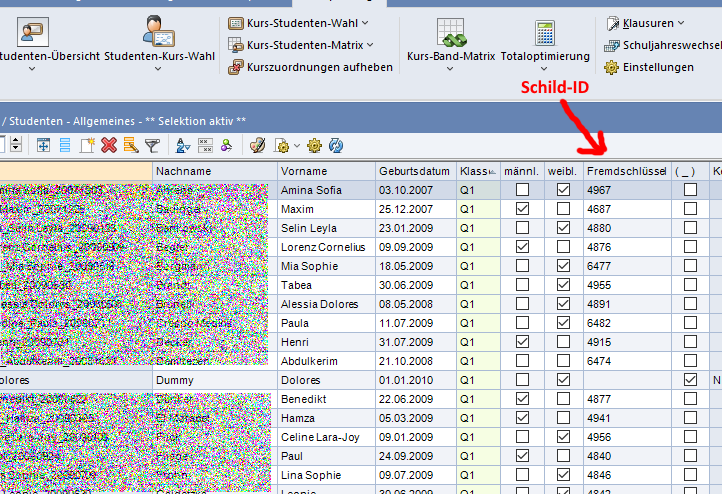Select the Vorname cell Lorenz Cornelius
The height and width of the screenshot is (494, 722).
pyautogui.click(x=326, y=247)
